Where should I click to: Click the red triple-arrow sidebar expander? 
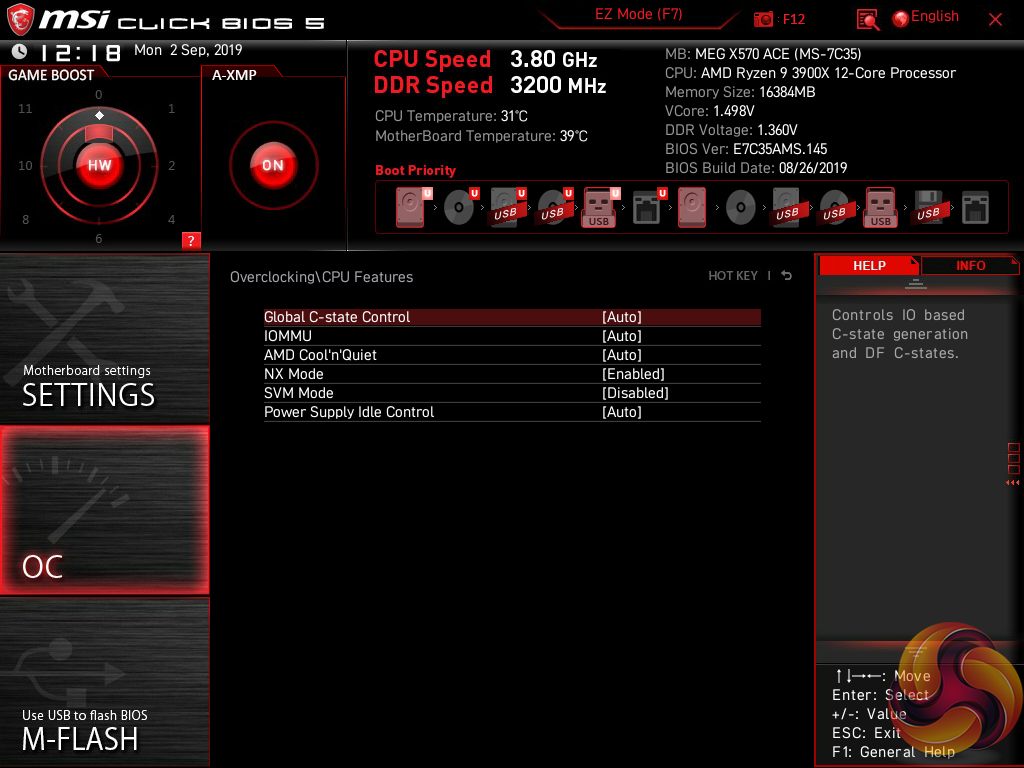(1012, 483)
